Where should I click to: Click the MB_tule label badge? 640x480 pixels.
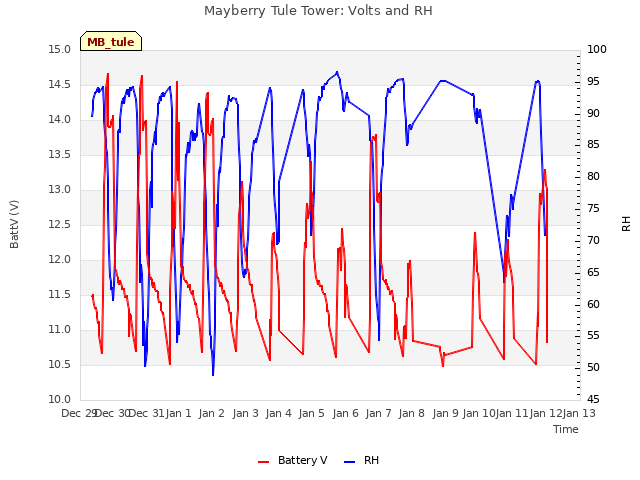click(x=111, y=41)
